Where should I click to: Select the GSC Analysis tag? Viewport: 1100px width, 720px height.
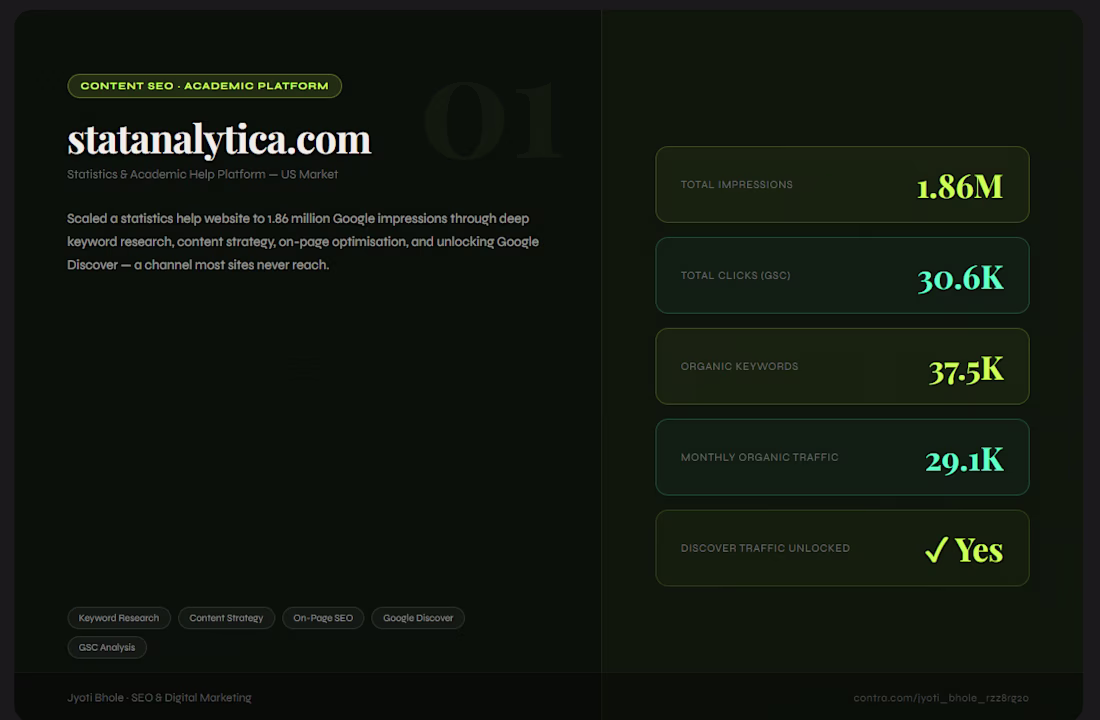point(107,647)
